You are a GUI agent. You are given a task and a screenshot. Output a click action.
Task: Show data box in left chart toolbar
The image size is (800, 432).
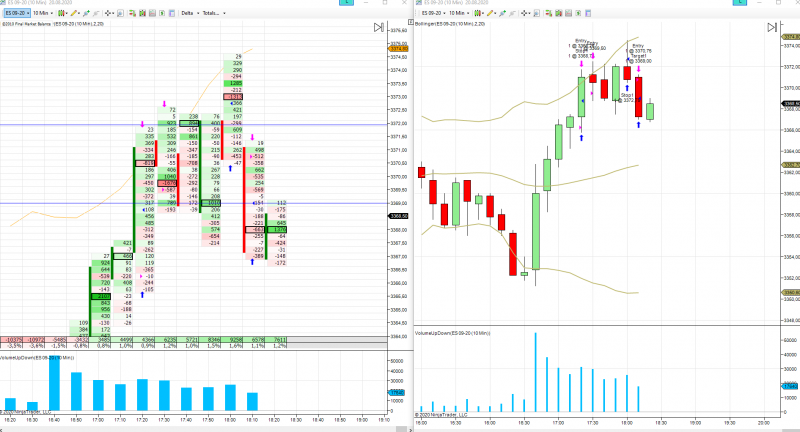[x=120, y=13]
